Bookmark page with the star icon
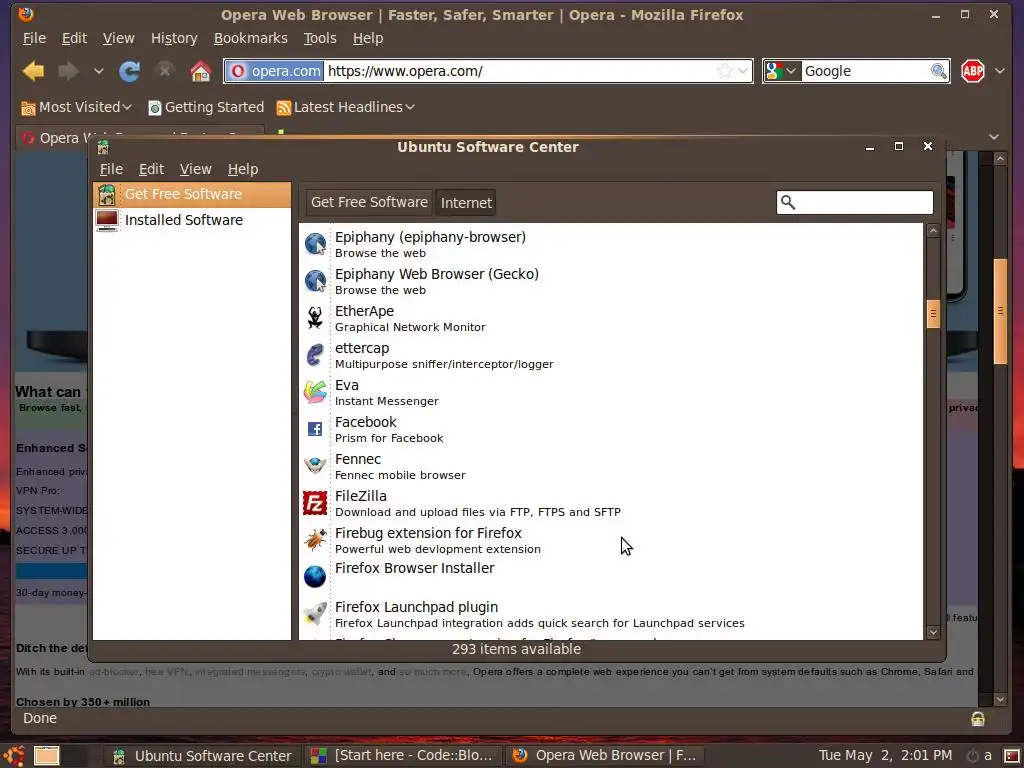 point(724,71)
